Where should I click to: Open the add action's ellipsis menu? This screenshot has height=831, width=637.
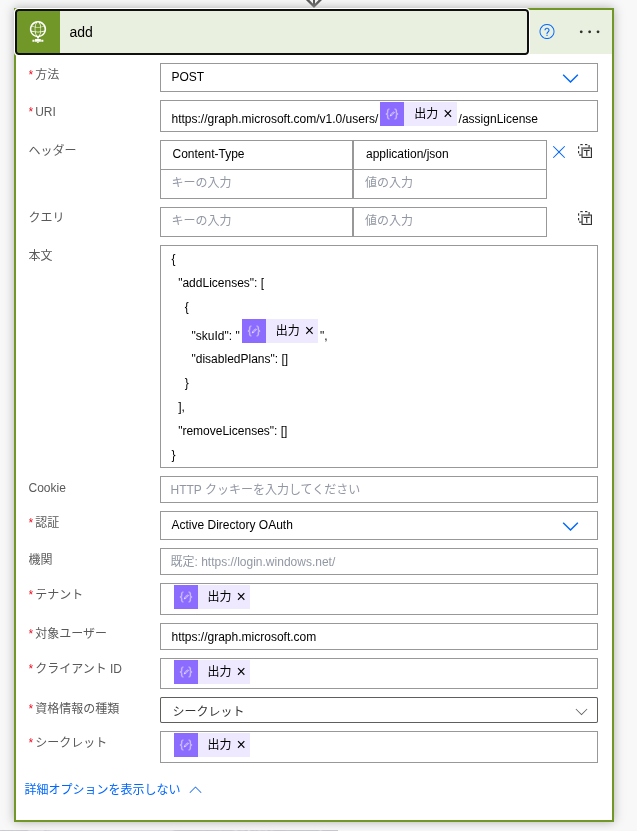tap(589, 32)
